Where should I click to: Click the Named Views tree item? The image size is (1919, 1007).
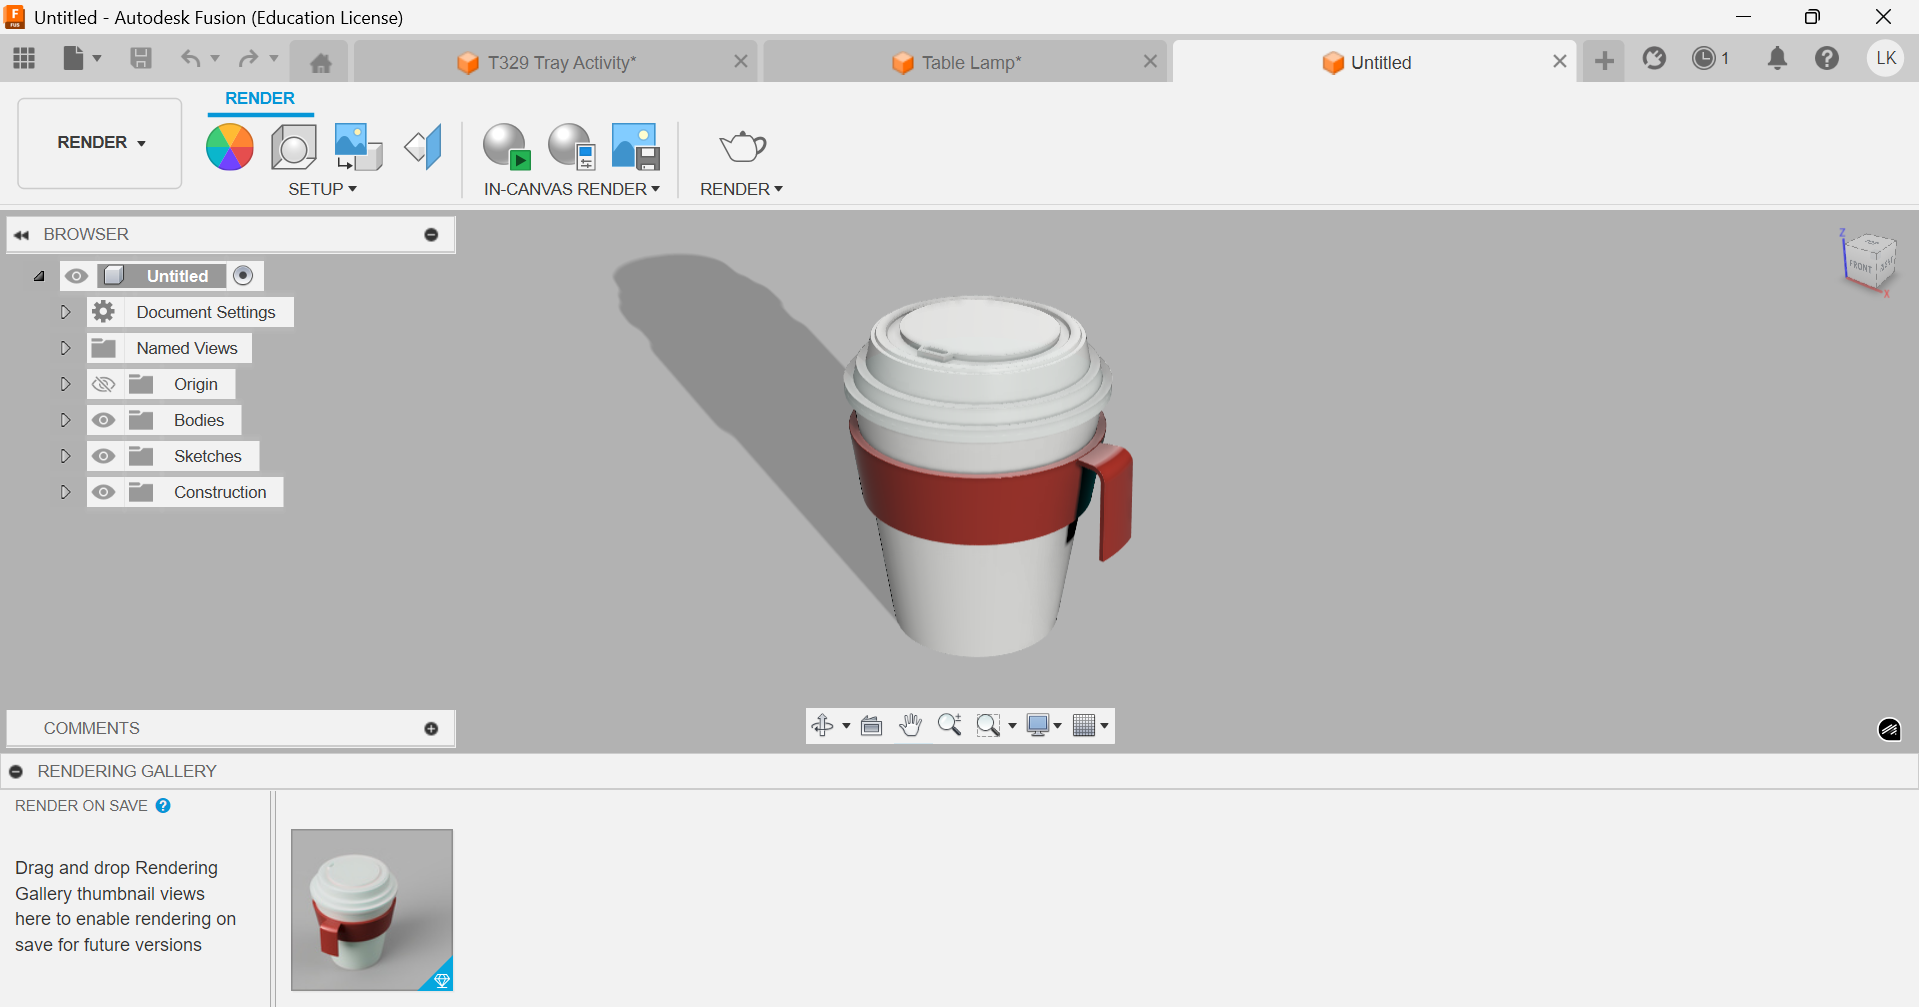[x=187, y=348]
